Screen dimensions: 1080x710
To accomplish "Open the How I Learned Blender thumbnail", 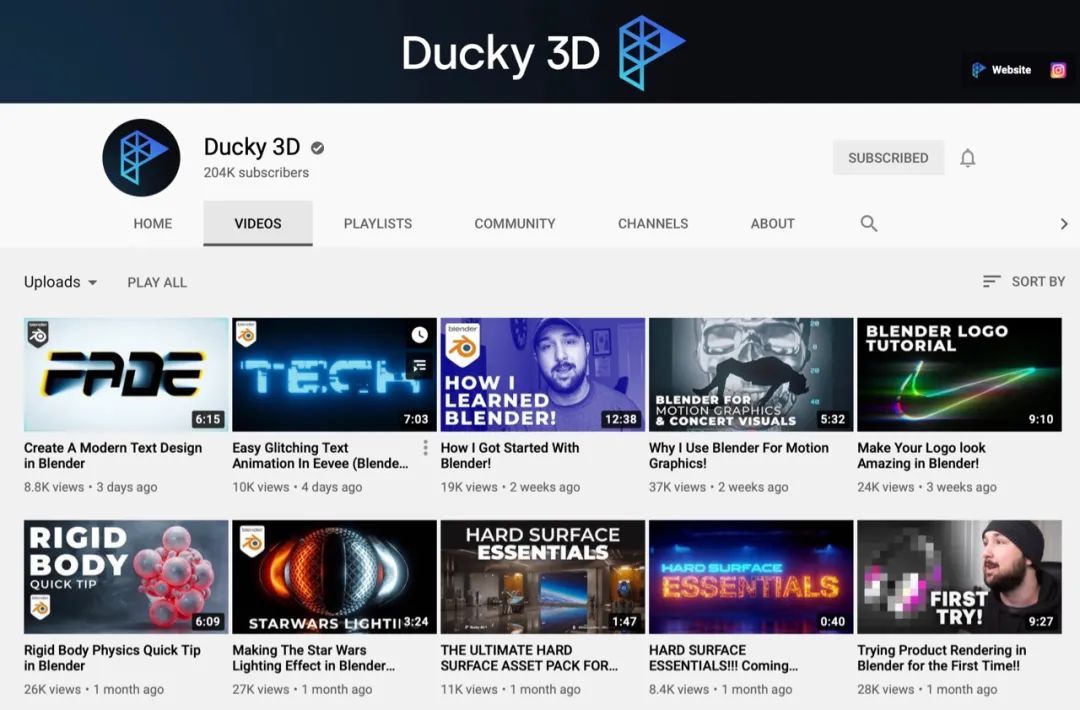I will (x=543, y=375).
